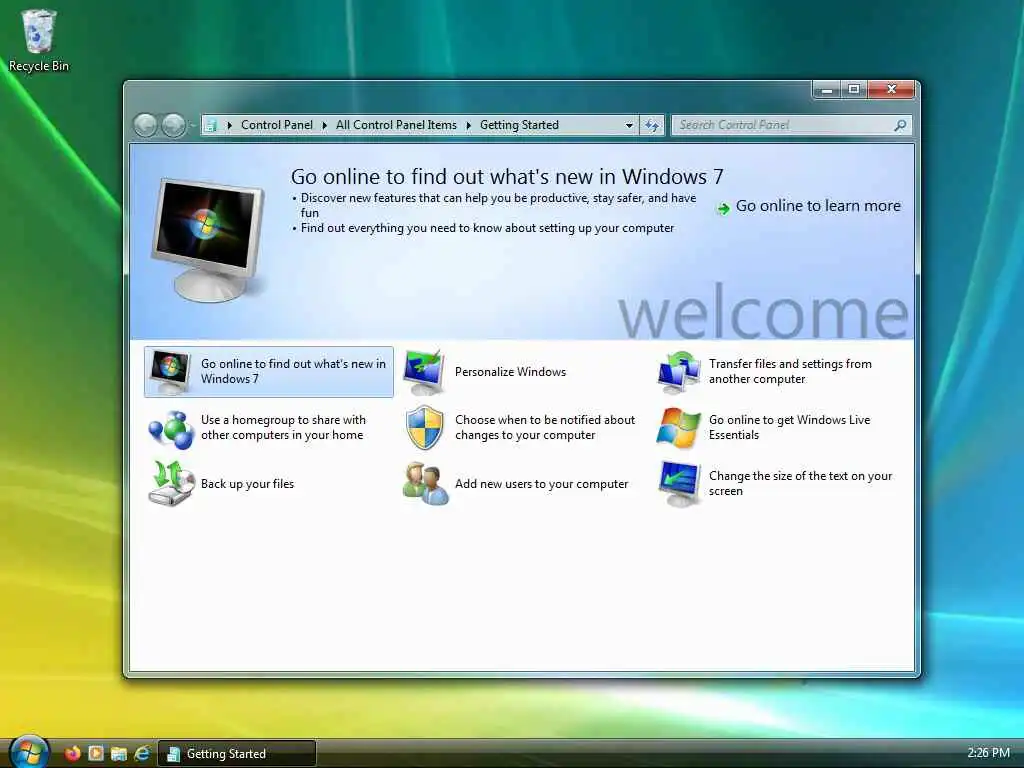The width and height of the screenshot is (1024, 768).
Task: Click the Getting Started taskbar button
Action: 237,754
